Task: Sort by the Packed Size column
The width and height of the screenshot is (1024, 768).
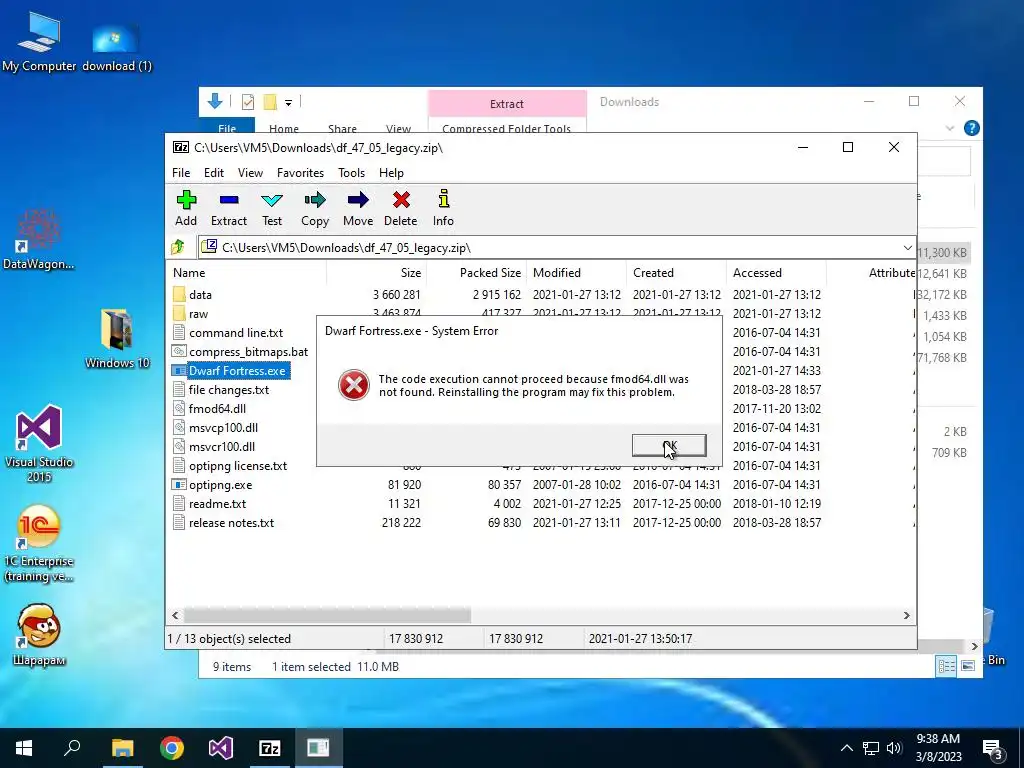Action: point(477,273)
